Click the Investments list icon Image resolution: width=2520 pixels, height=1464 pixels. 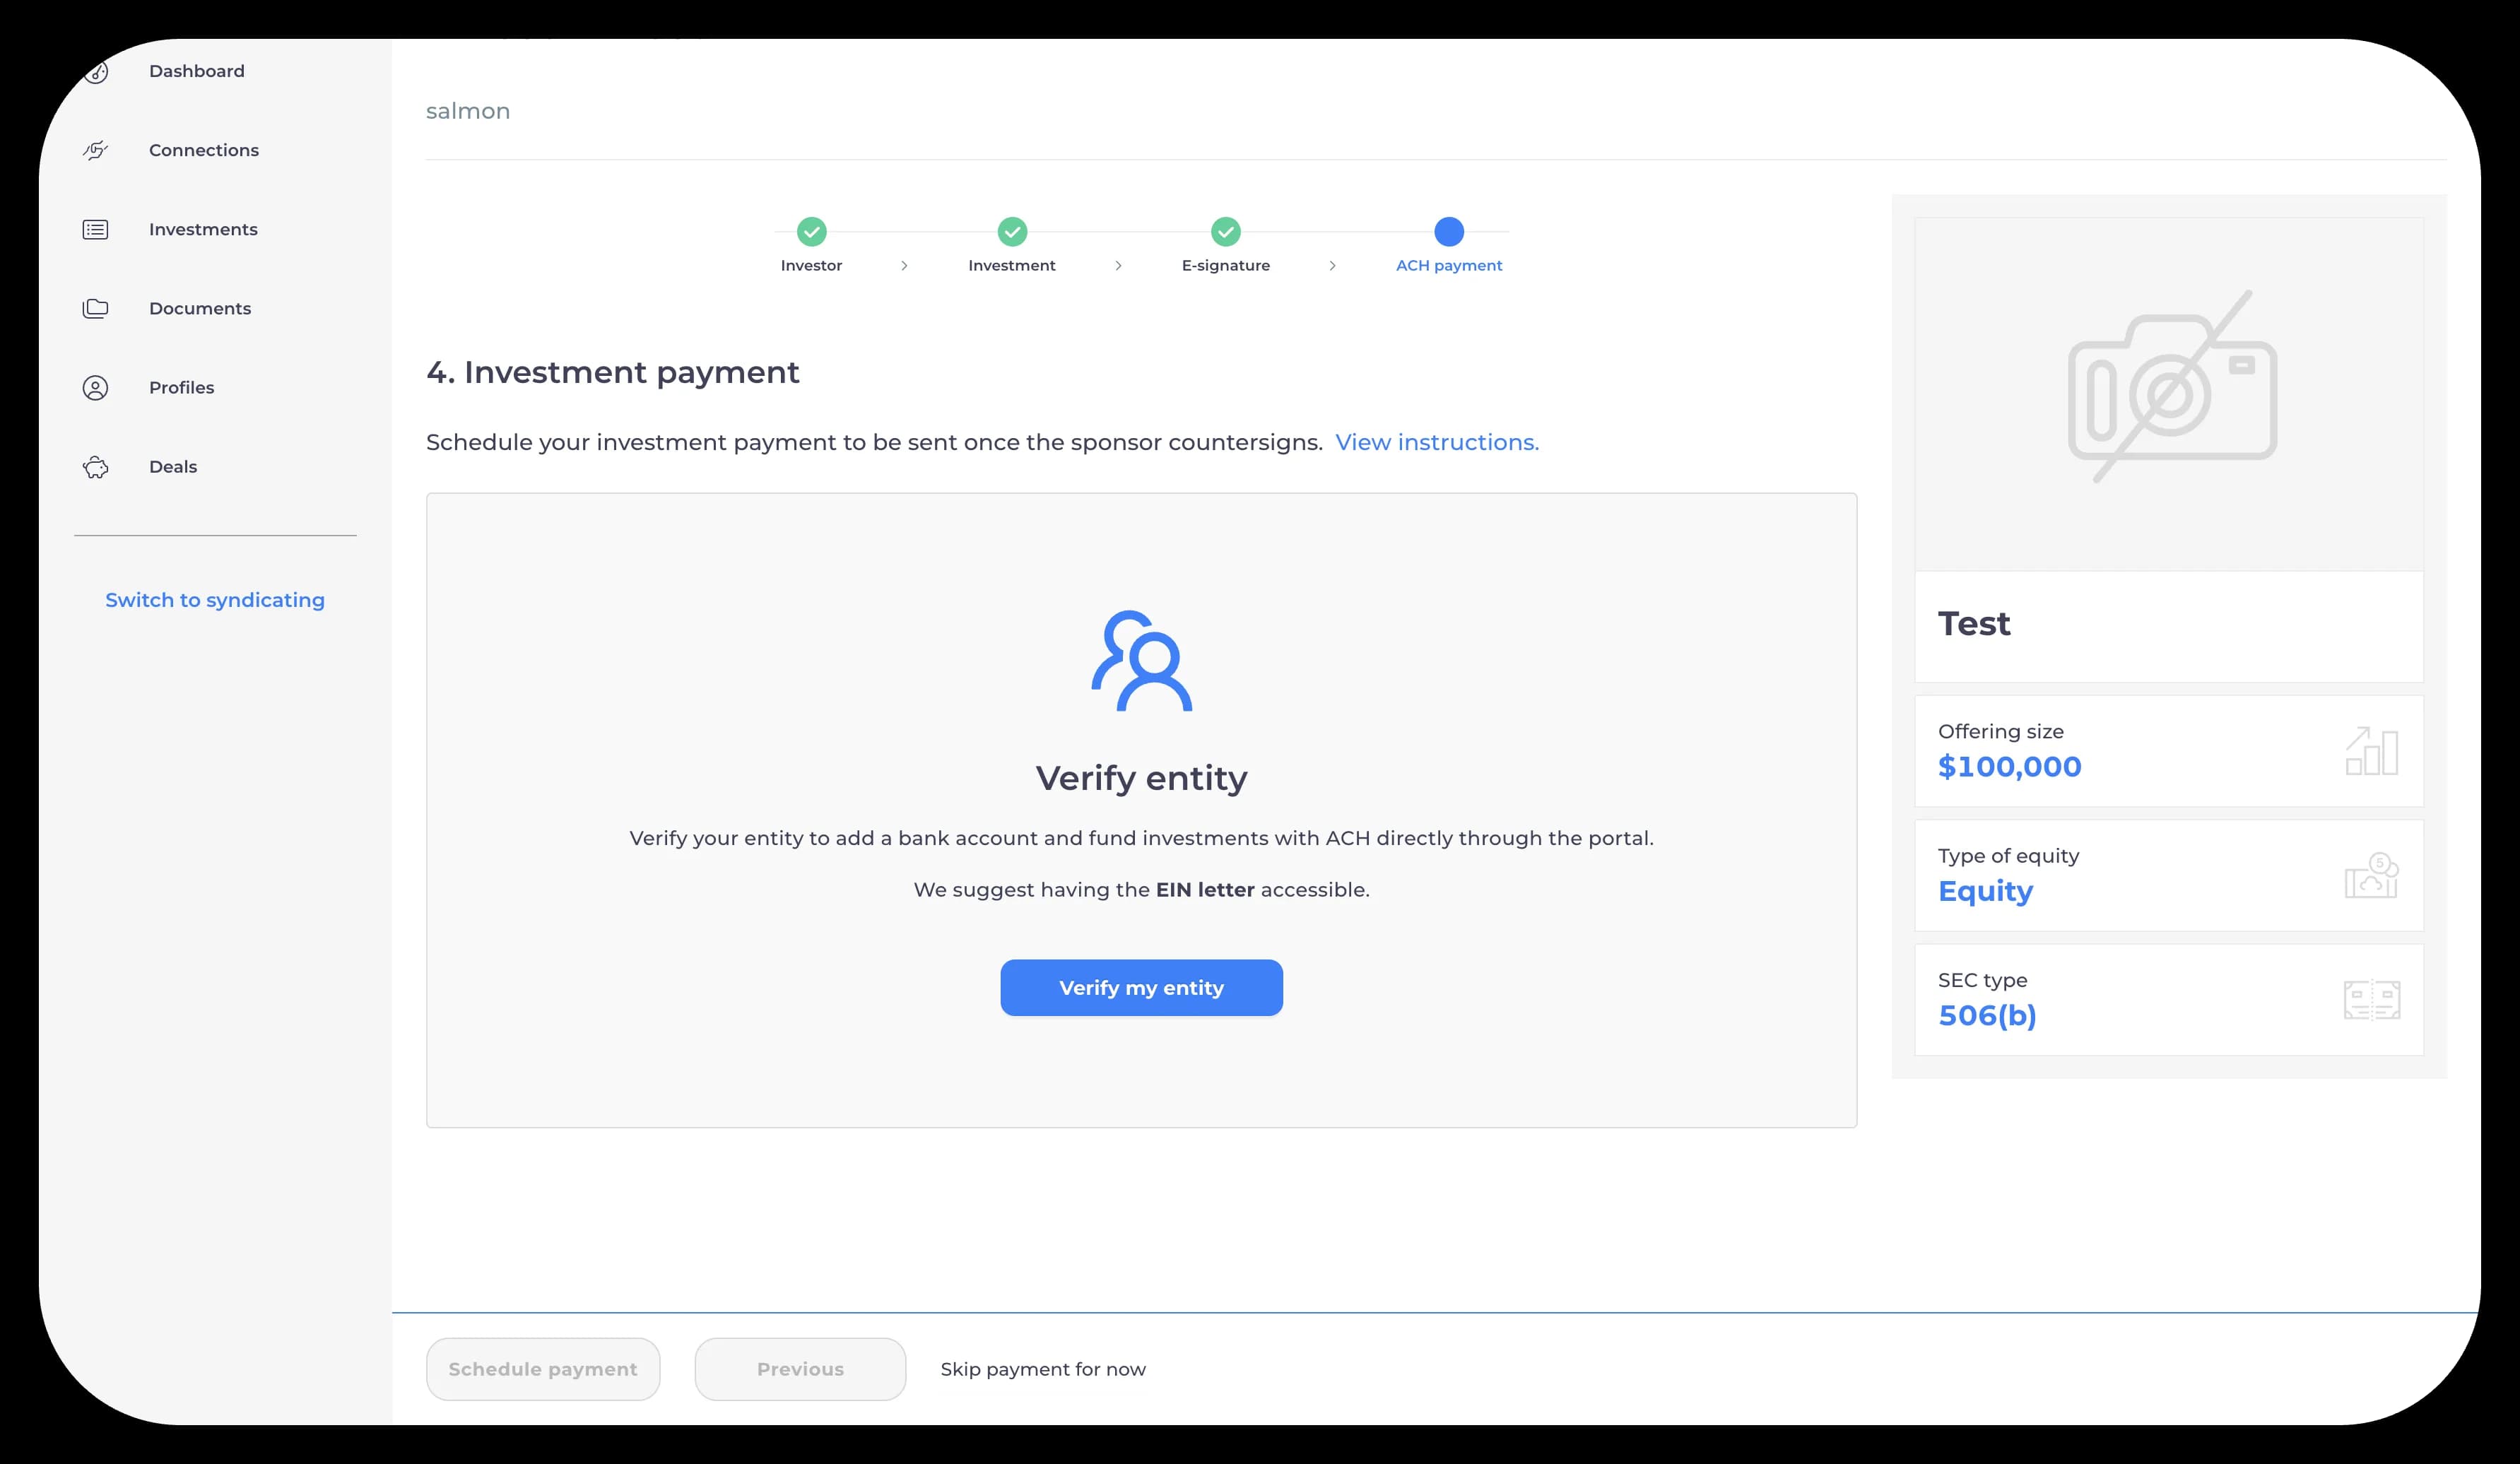coord(95,230)
